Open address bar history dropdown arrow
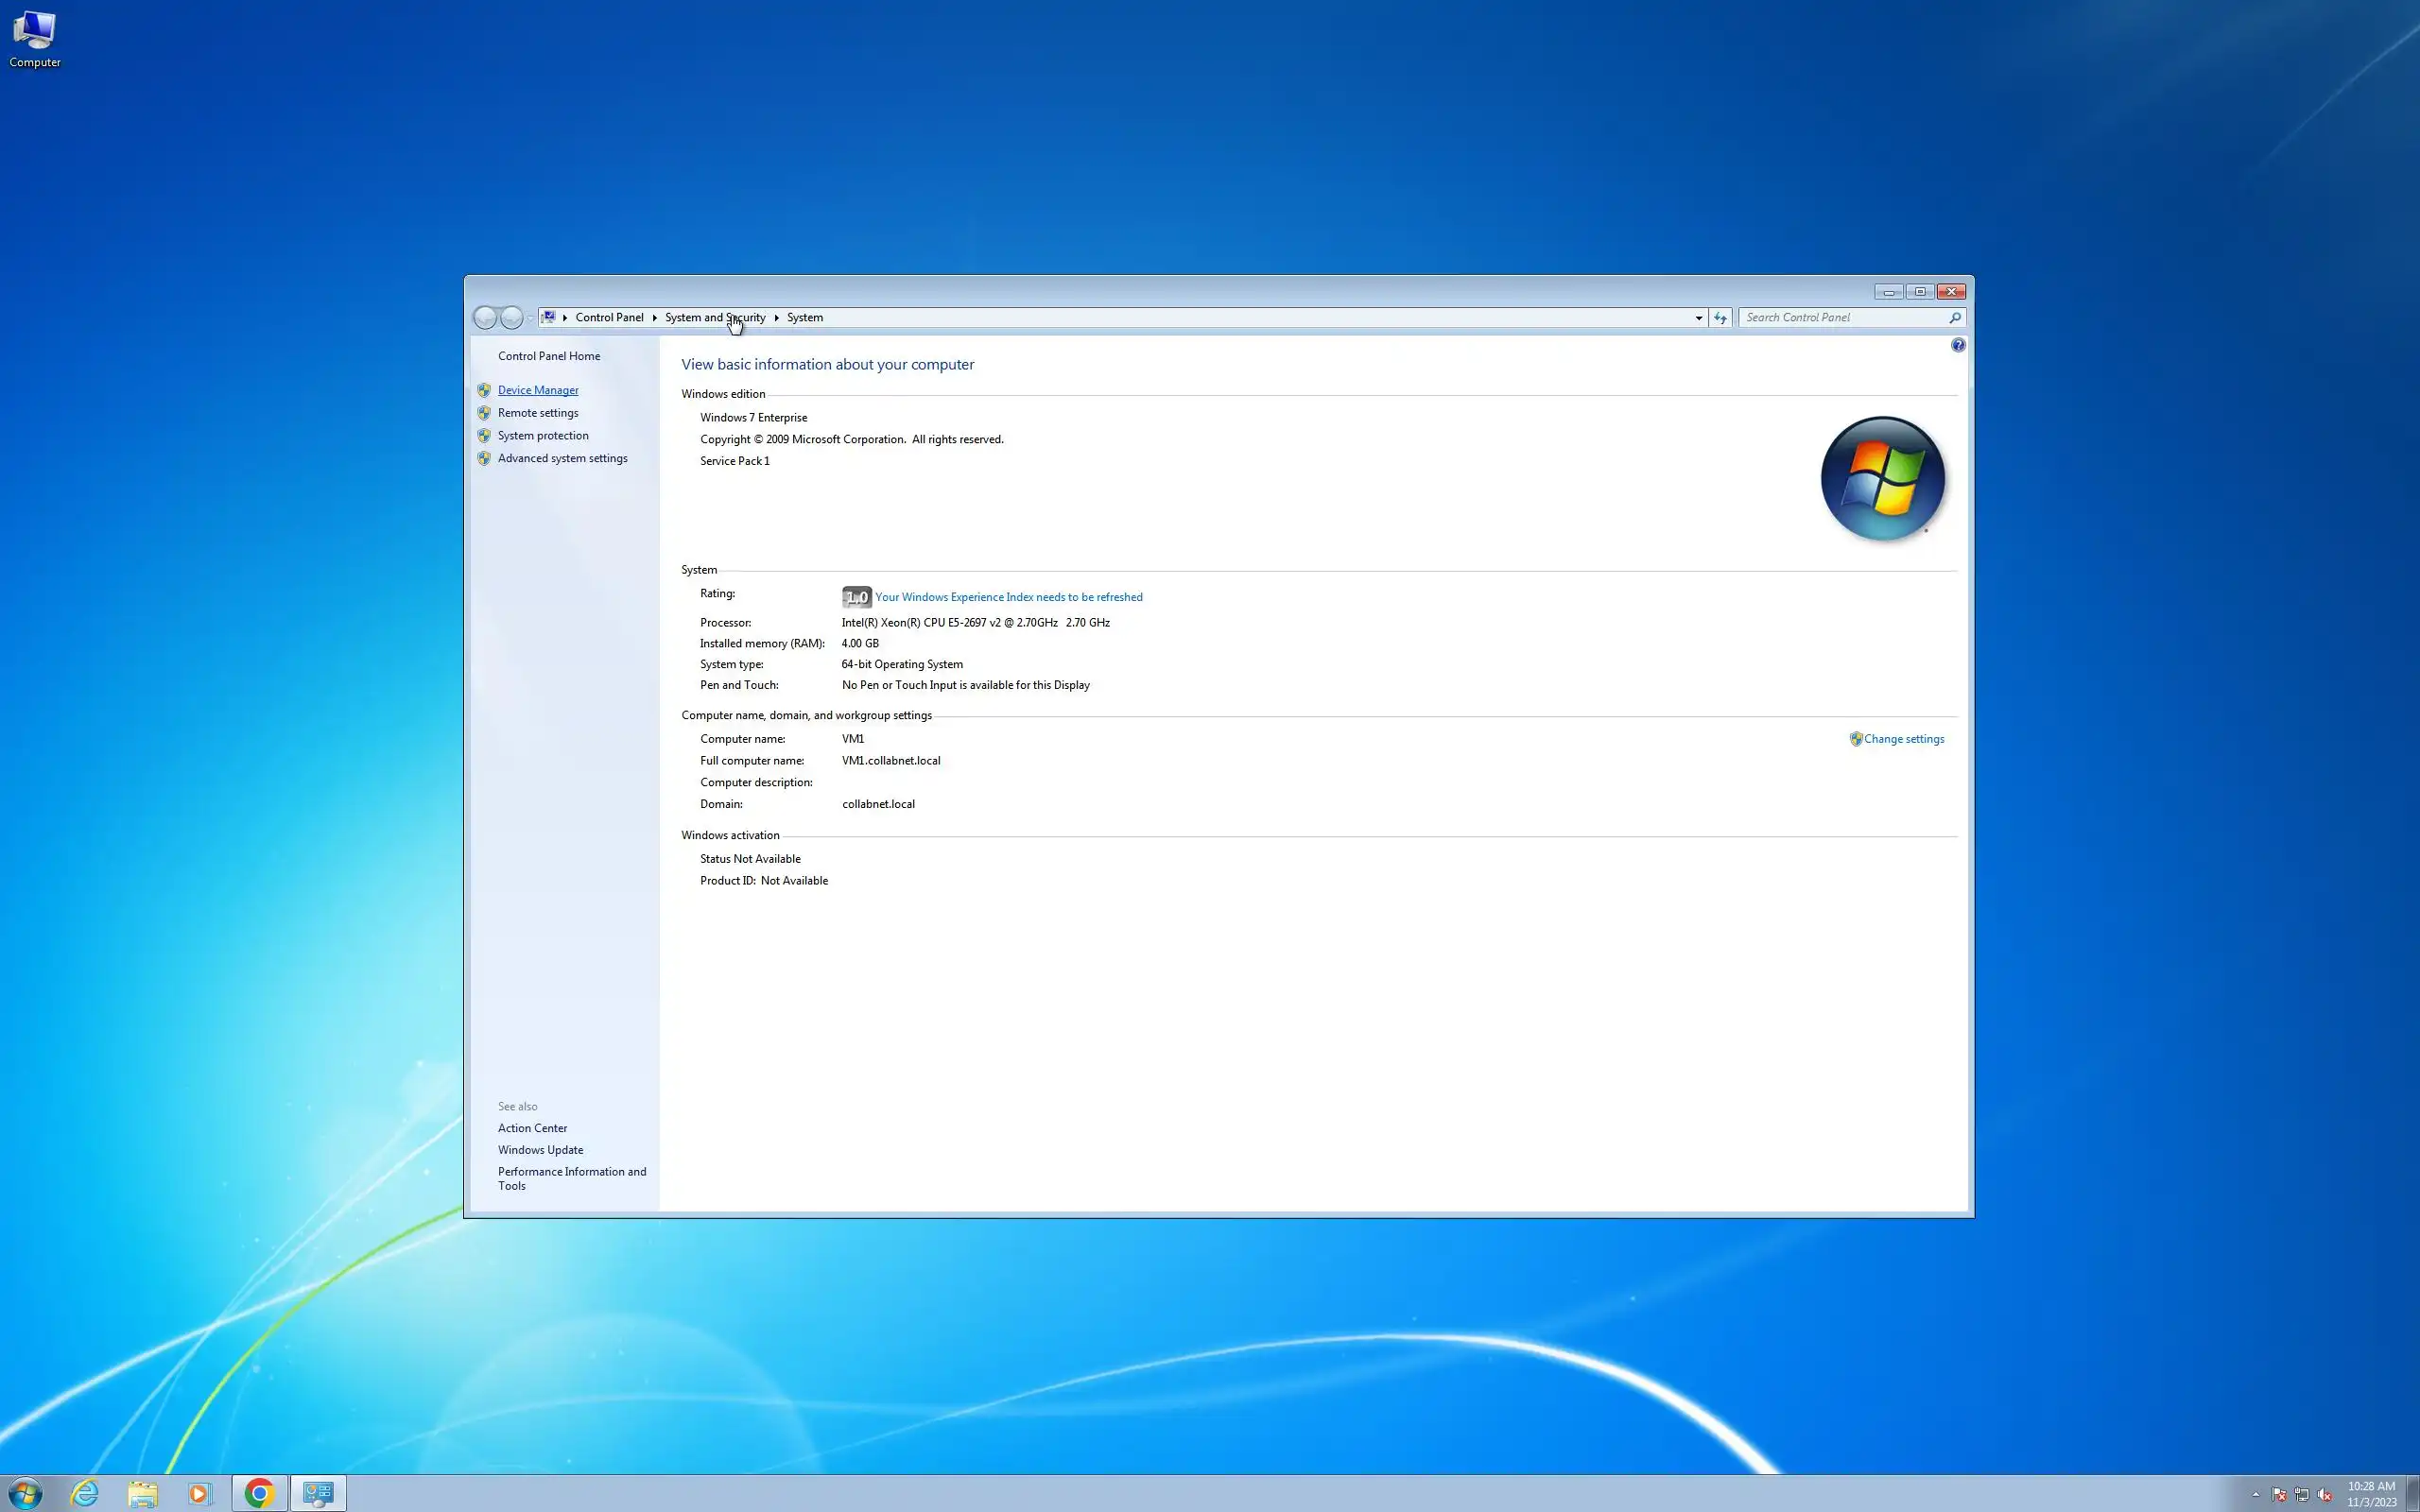 coord(1698,318)
